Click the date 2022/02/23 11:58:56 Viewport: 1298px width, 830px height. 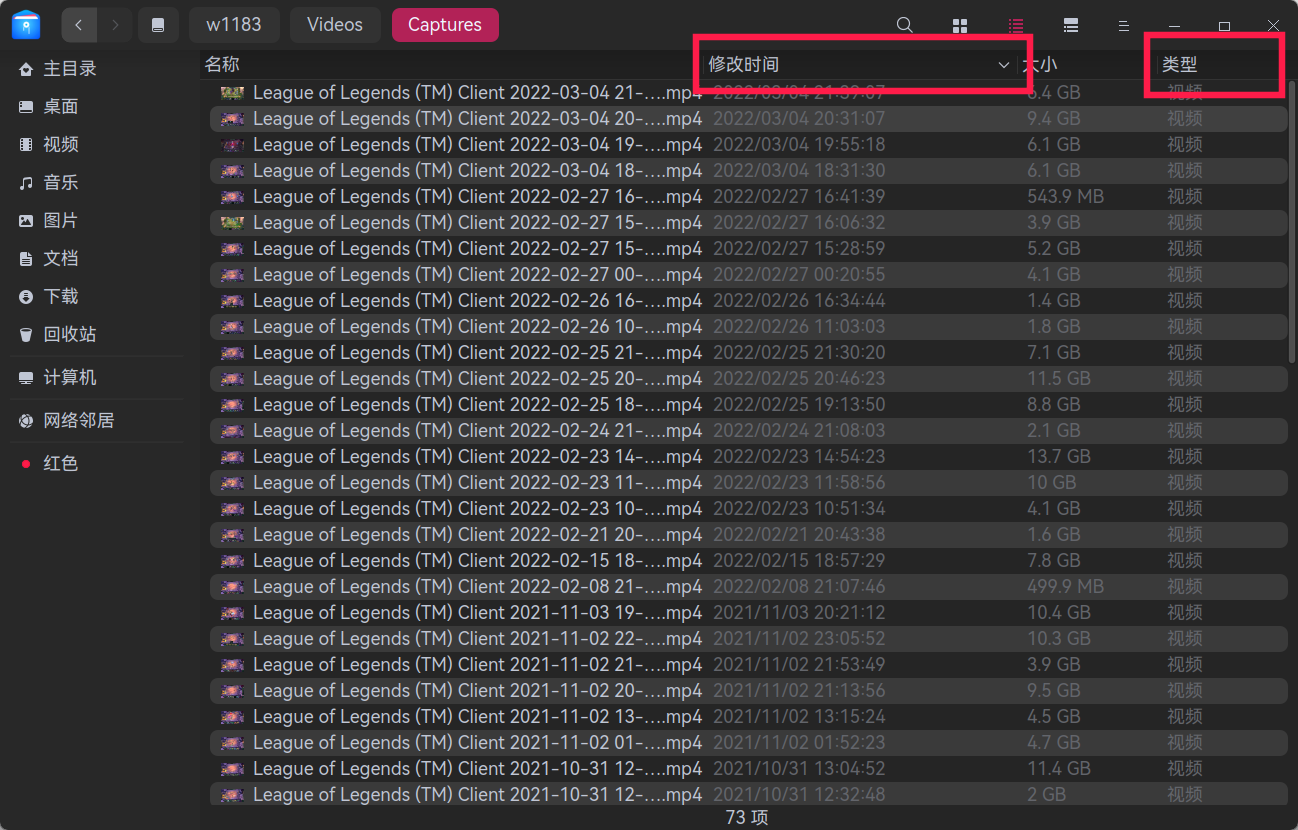click(x=799, y=483)
